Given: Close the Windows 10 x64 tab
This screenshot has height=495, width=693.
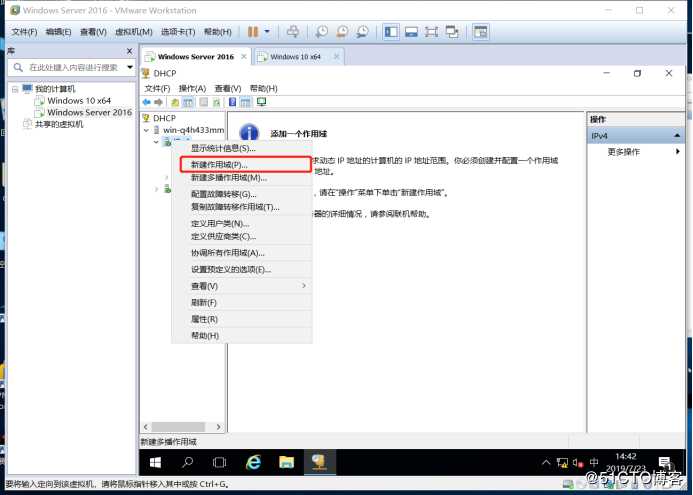Looking at the screenshot, I should [336, 57].
